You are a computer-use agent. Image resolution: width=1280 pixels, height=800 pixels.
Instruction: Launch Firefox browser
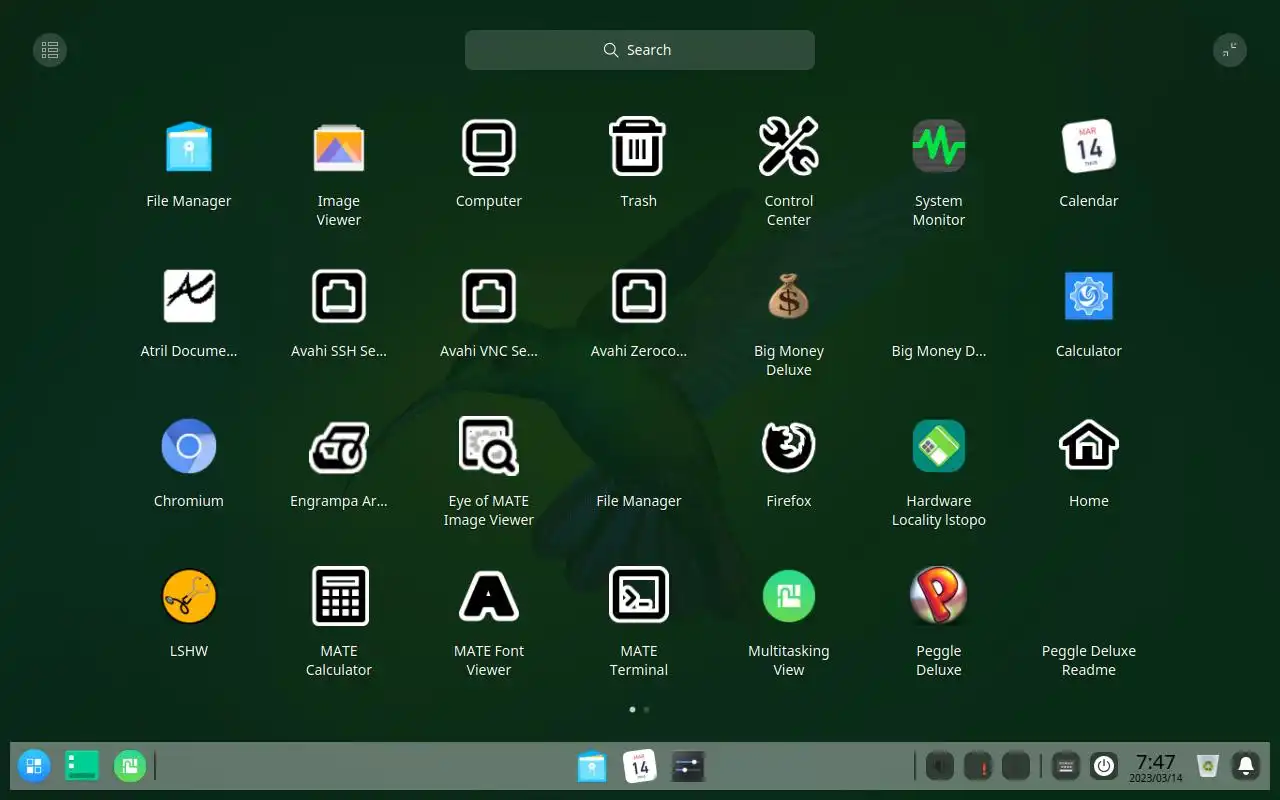pyautogui.click(x=789, y=447)
